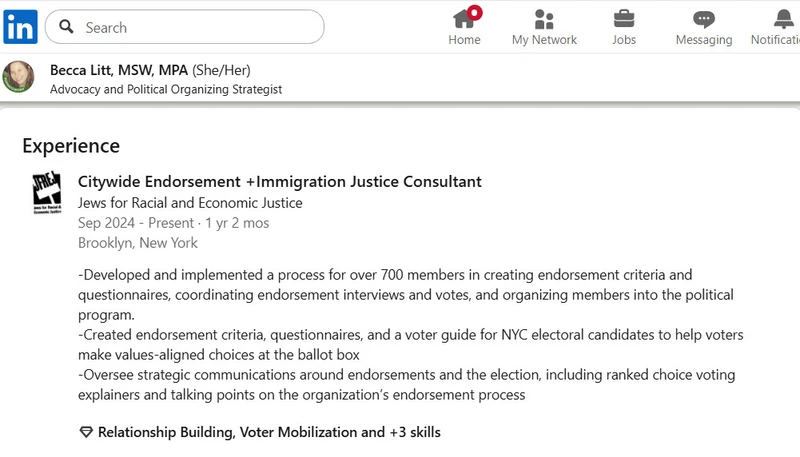Open the Notifications bell icon
Screen dimensions: 800x457
click(x=784, y=19)
